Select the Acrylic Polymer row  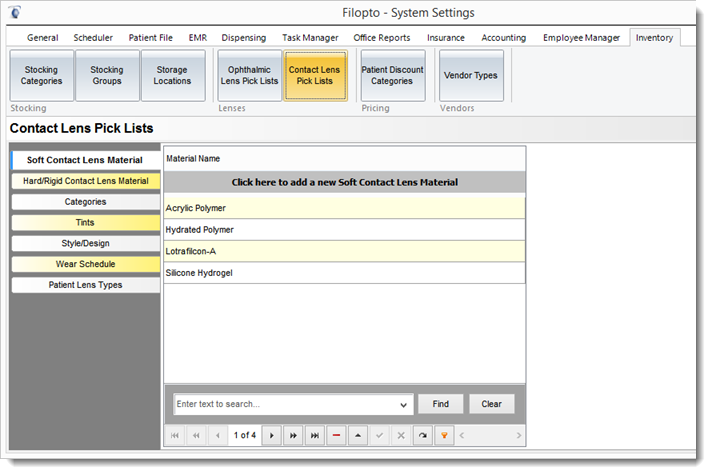click(x=345, y=208)
